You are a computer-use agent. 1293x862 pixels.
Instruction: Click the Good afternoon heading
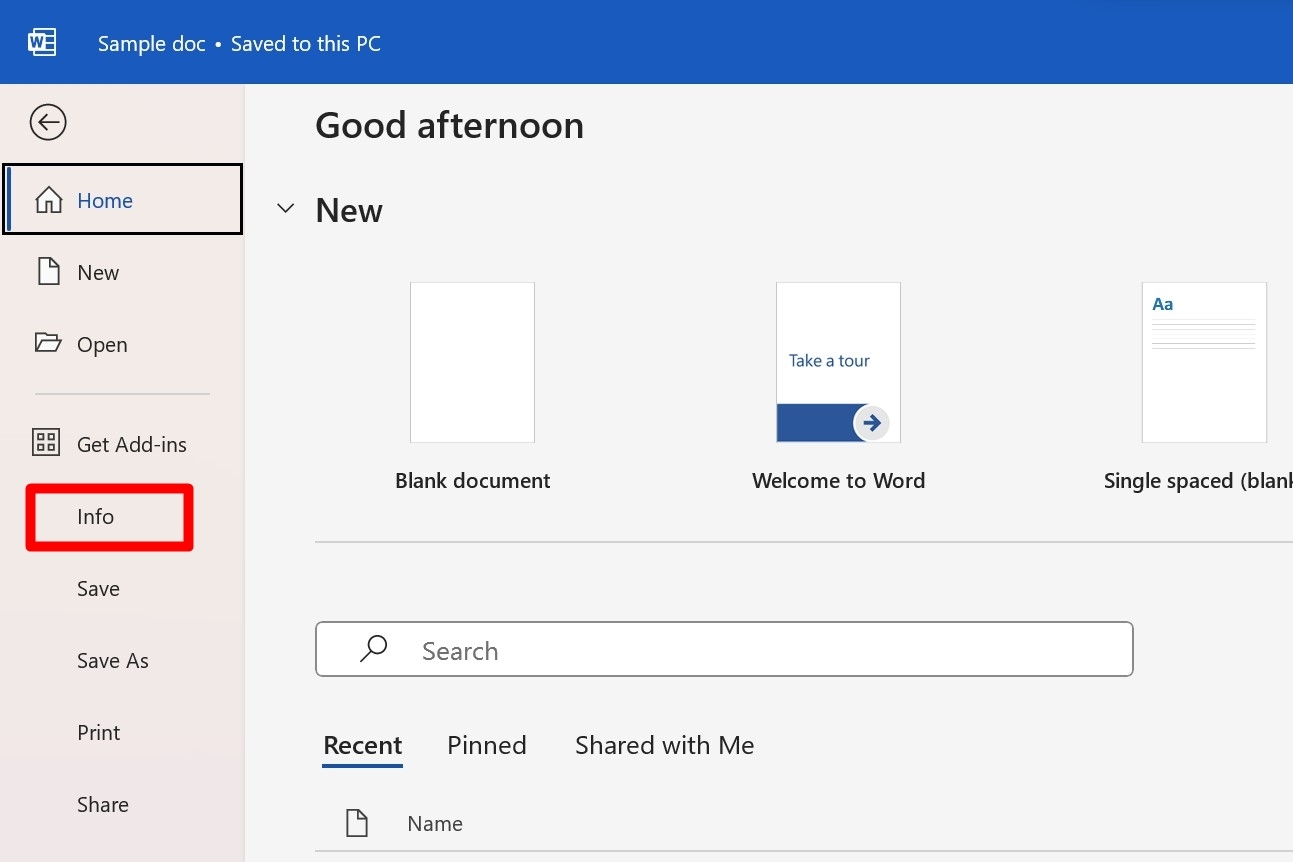[x=450, y=126]
